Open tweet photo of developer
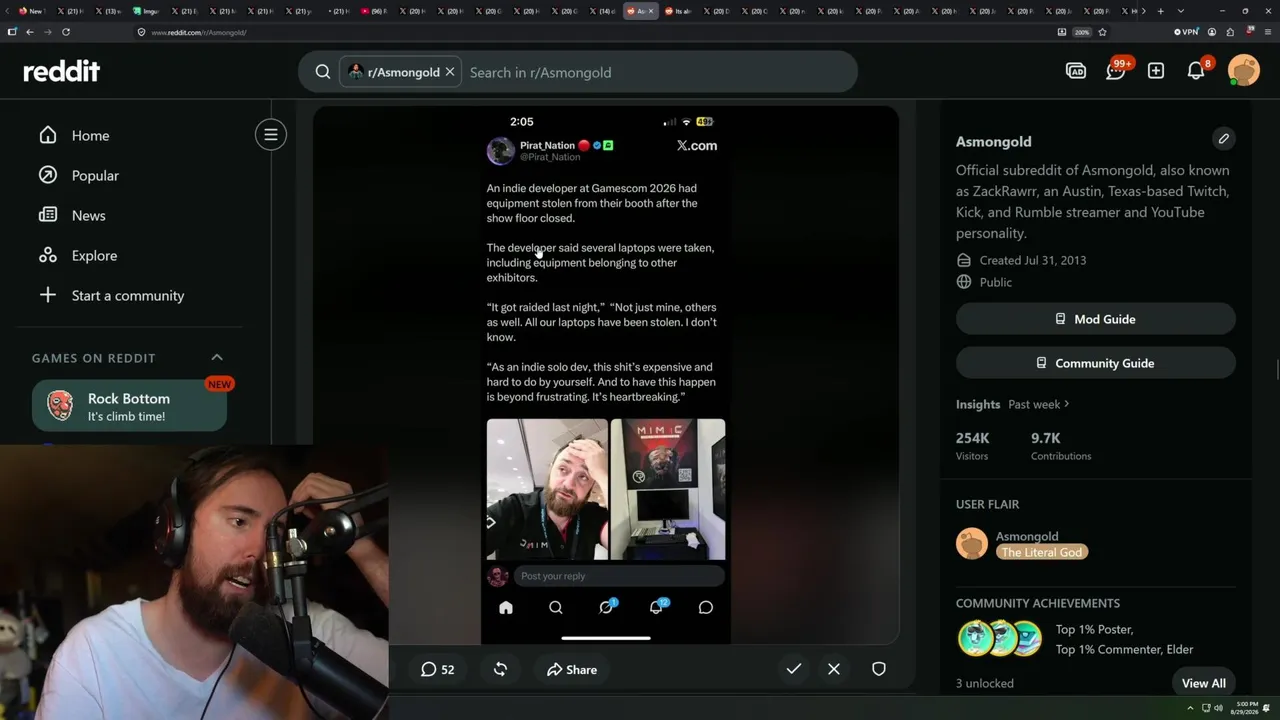The height and width of the screenshot is (720, 1280). pos(547,489)
